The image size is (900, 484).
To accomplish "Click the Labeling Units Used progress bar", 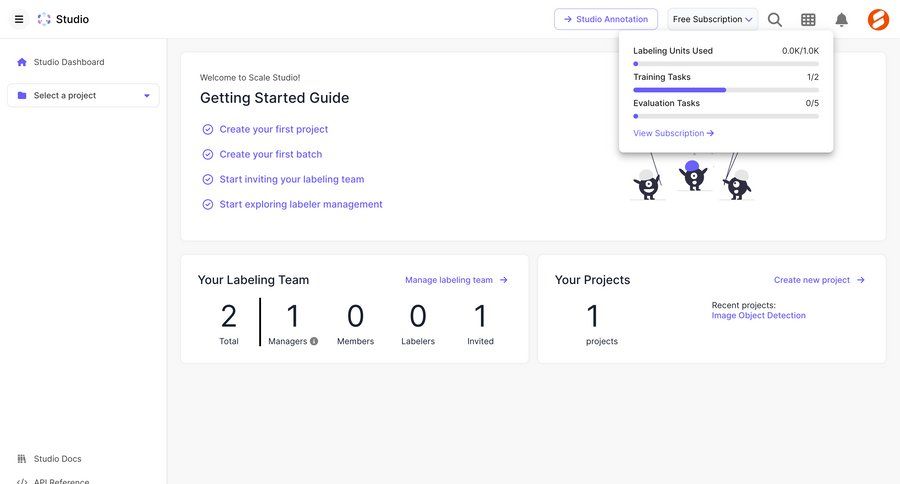I will click(726, 64).
